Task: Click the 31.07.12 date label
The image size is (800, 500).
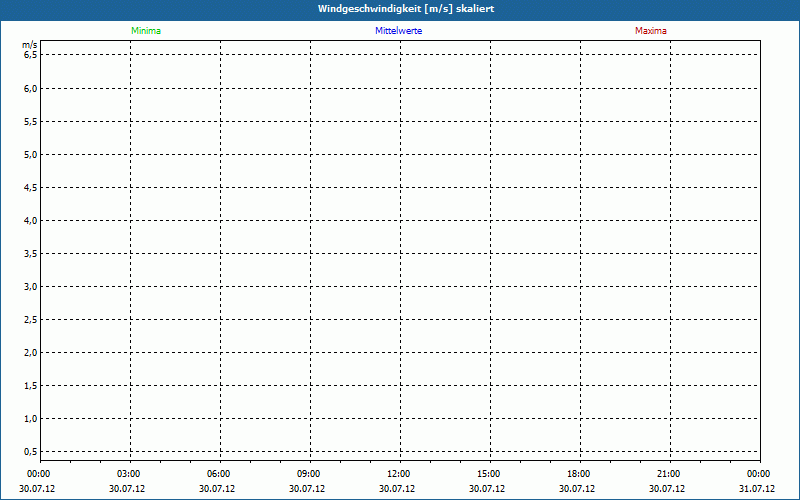Action: pyautogui.click(x=757, y=488)
